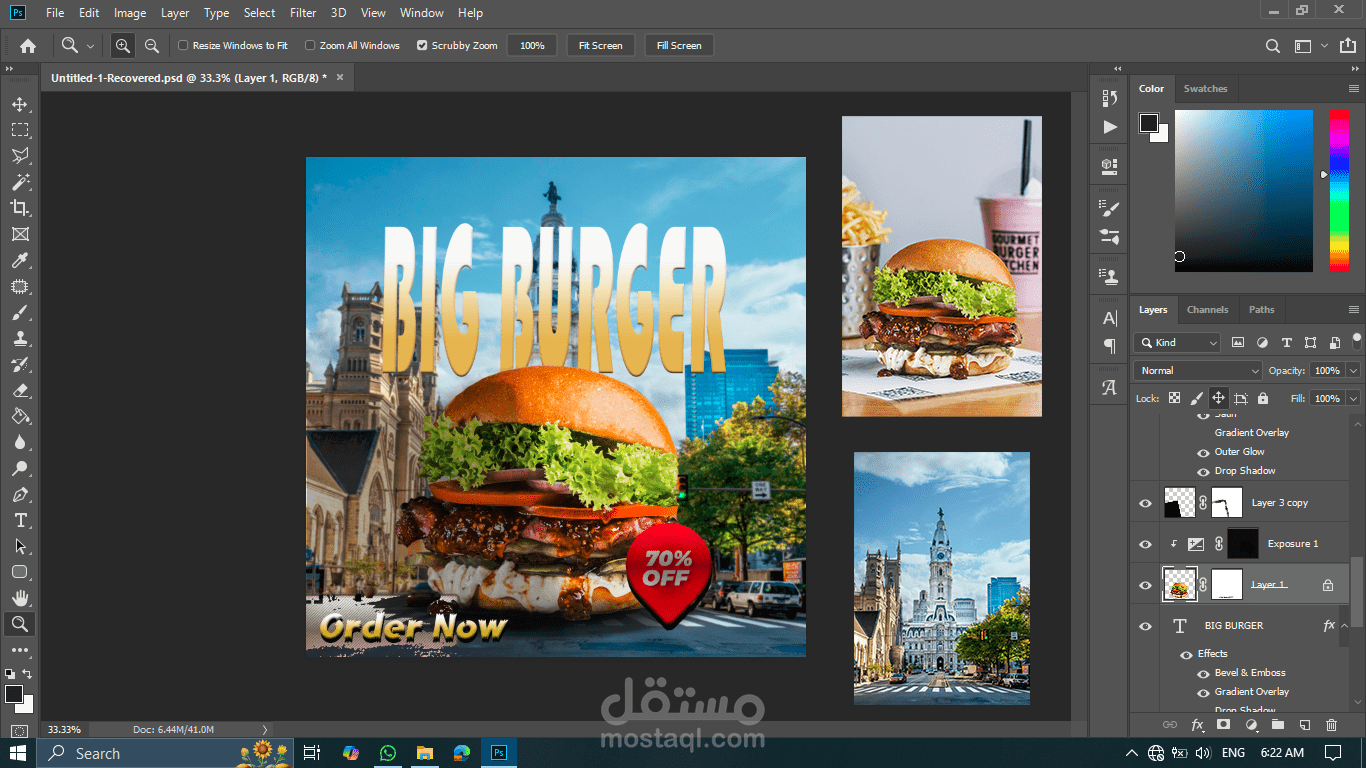Screen dimensions: 1366x768
Task: Select the Rectangular Marquee tool
Action: click(20, 130)
